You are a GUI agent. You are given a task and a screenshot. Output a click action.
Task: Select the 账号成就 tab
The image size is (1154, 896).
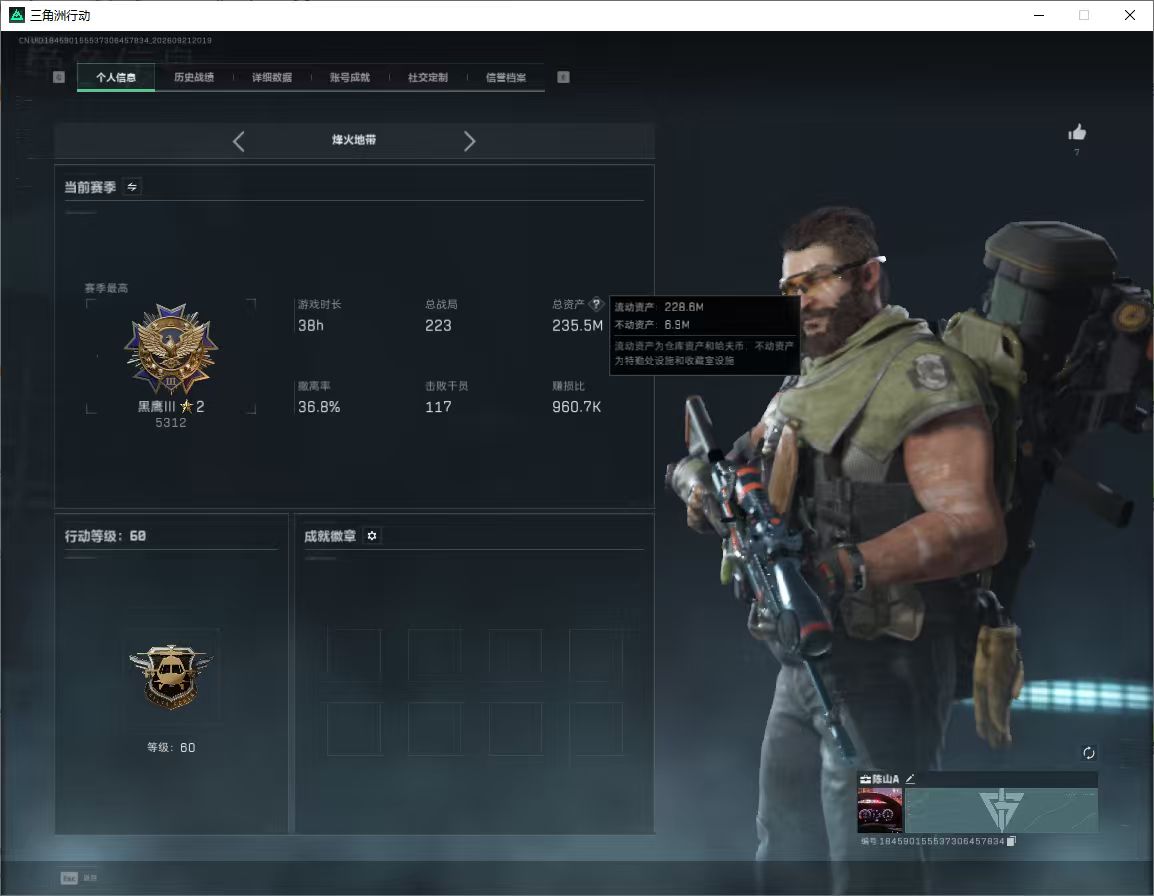point(350,77)
